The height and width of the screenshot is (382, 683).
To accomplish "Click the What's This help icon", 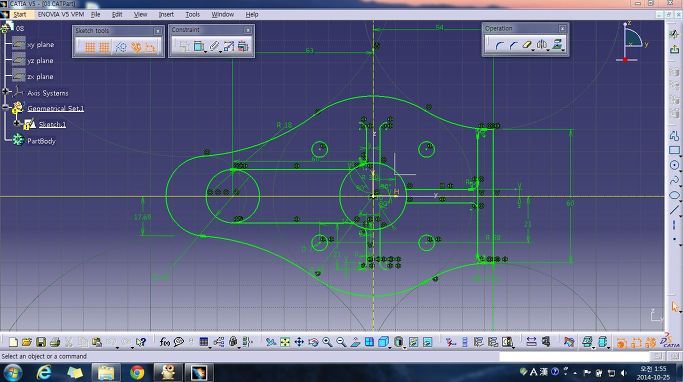I will 140,342.
